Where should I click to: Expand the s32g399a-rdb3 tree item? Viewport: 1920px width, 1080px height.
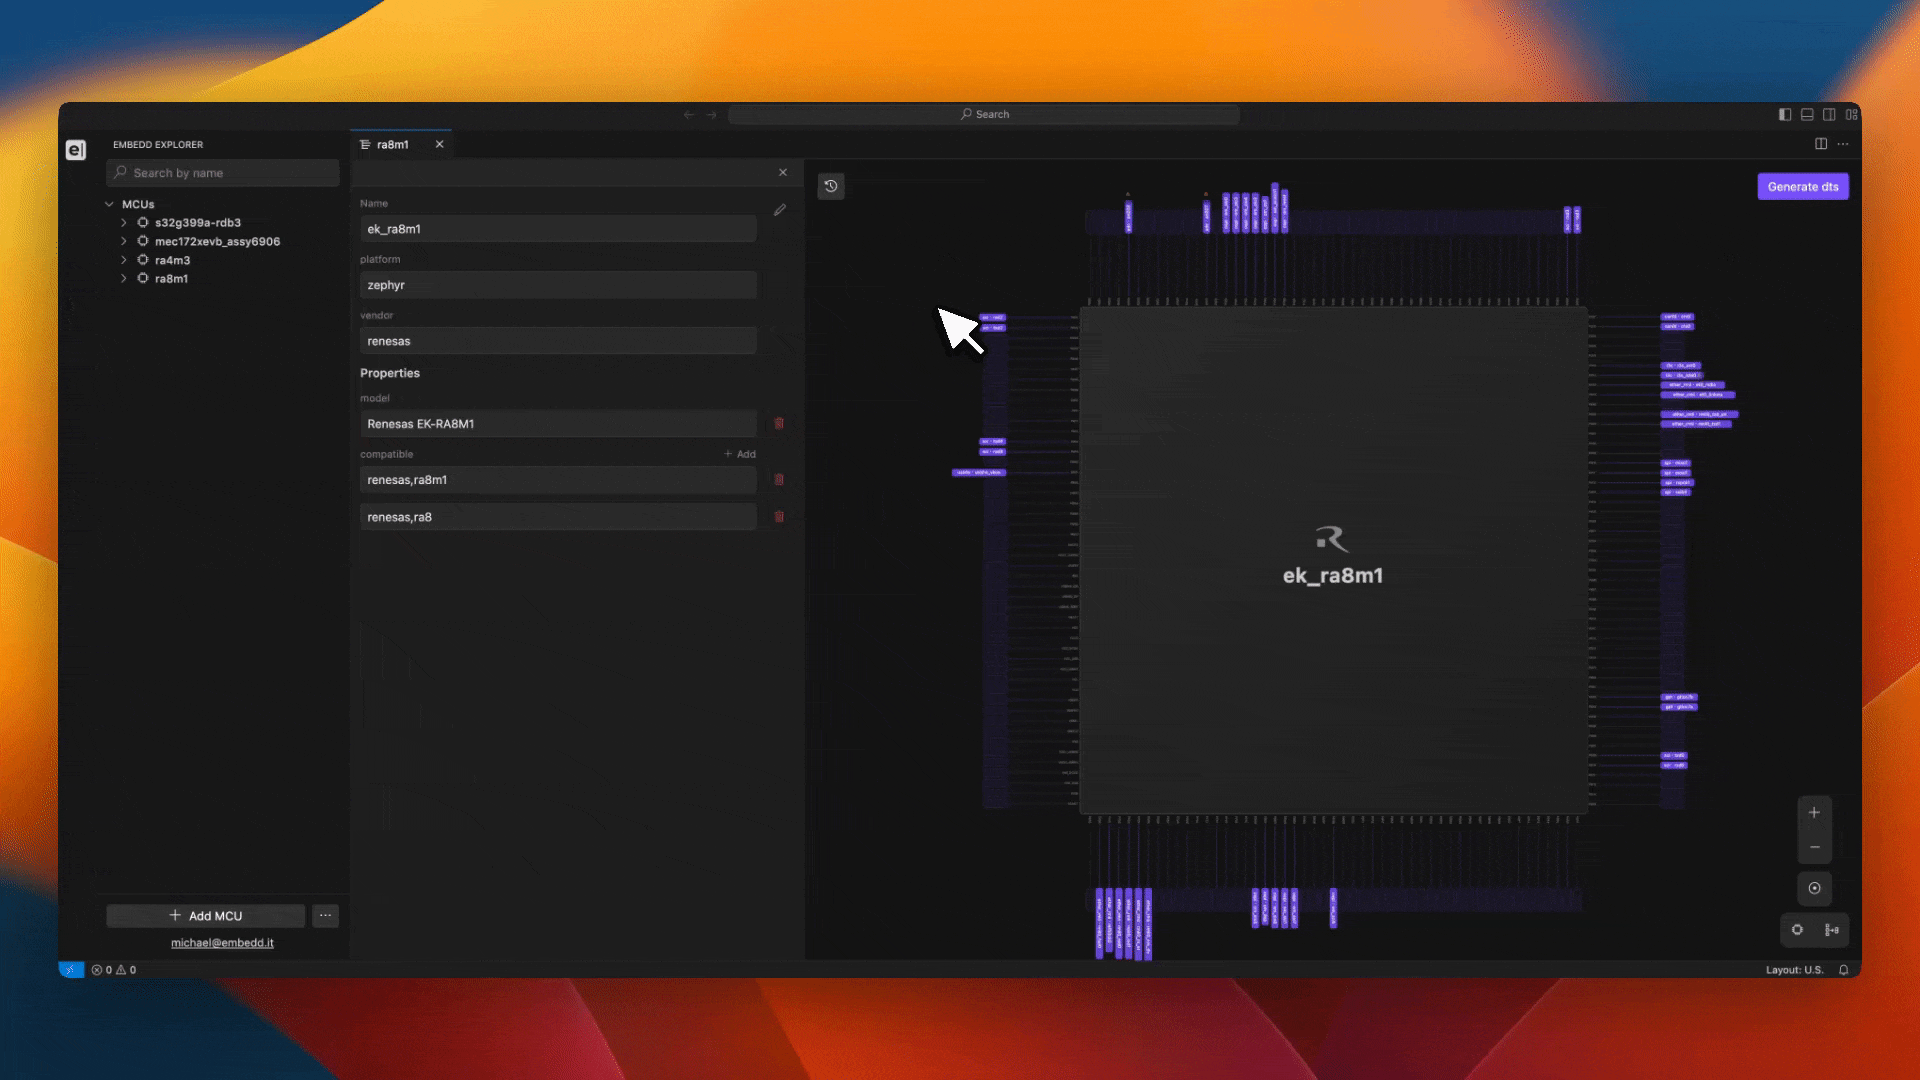(124, 222)
